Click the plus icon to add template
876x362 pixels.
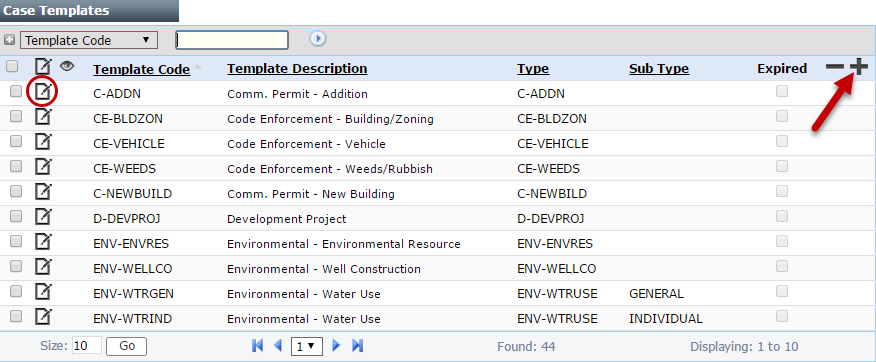click(859, 68)
